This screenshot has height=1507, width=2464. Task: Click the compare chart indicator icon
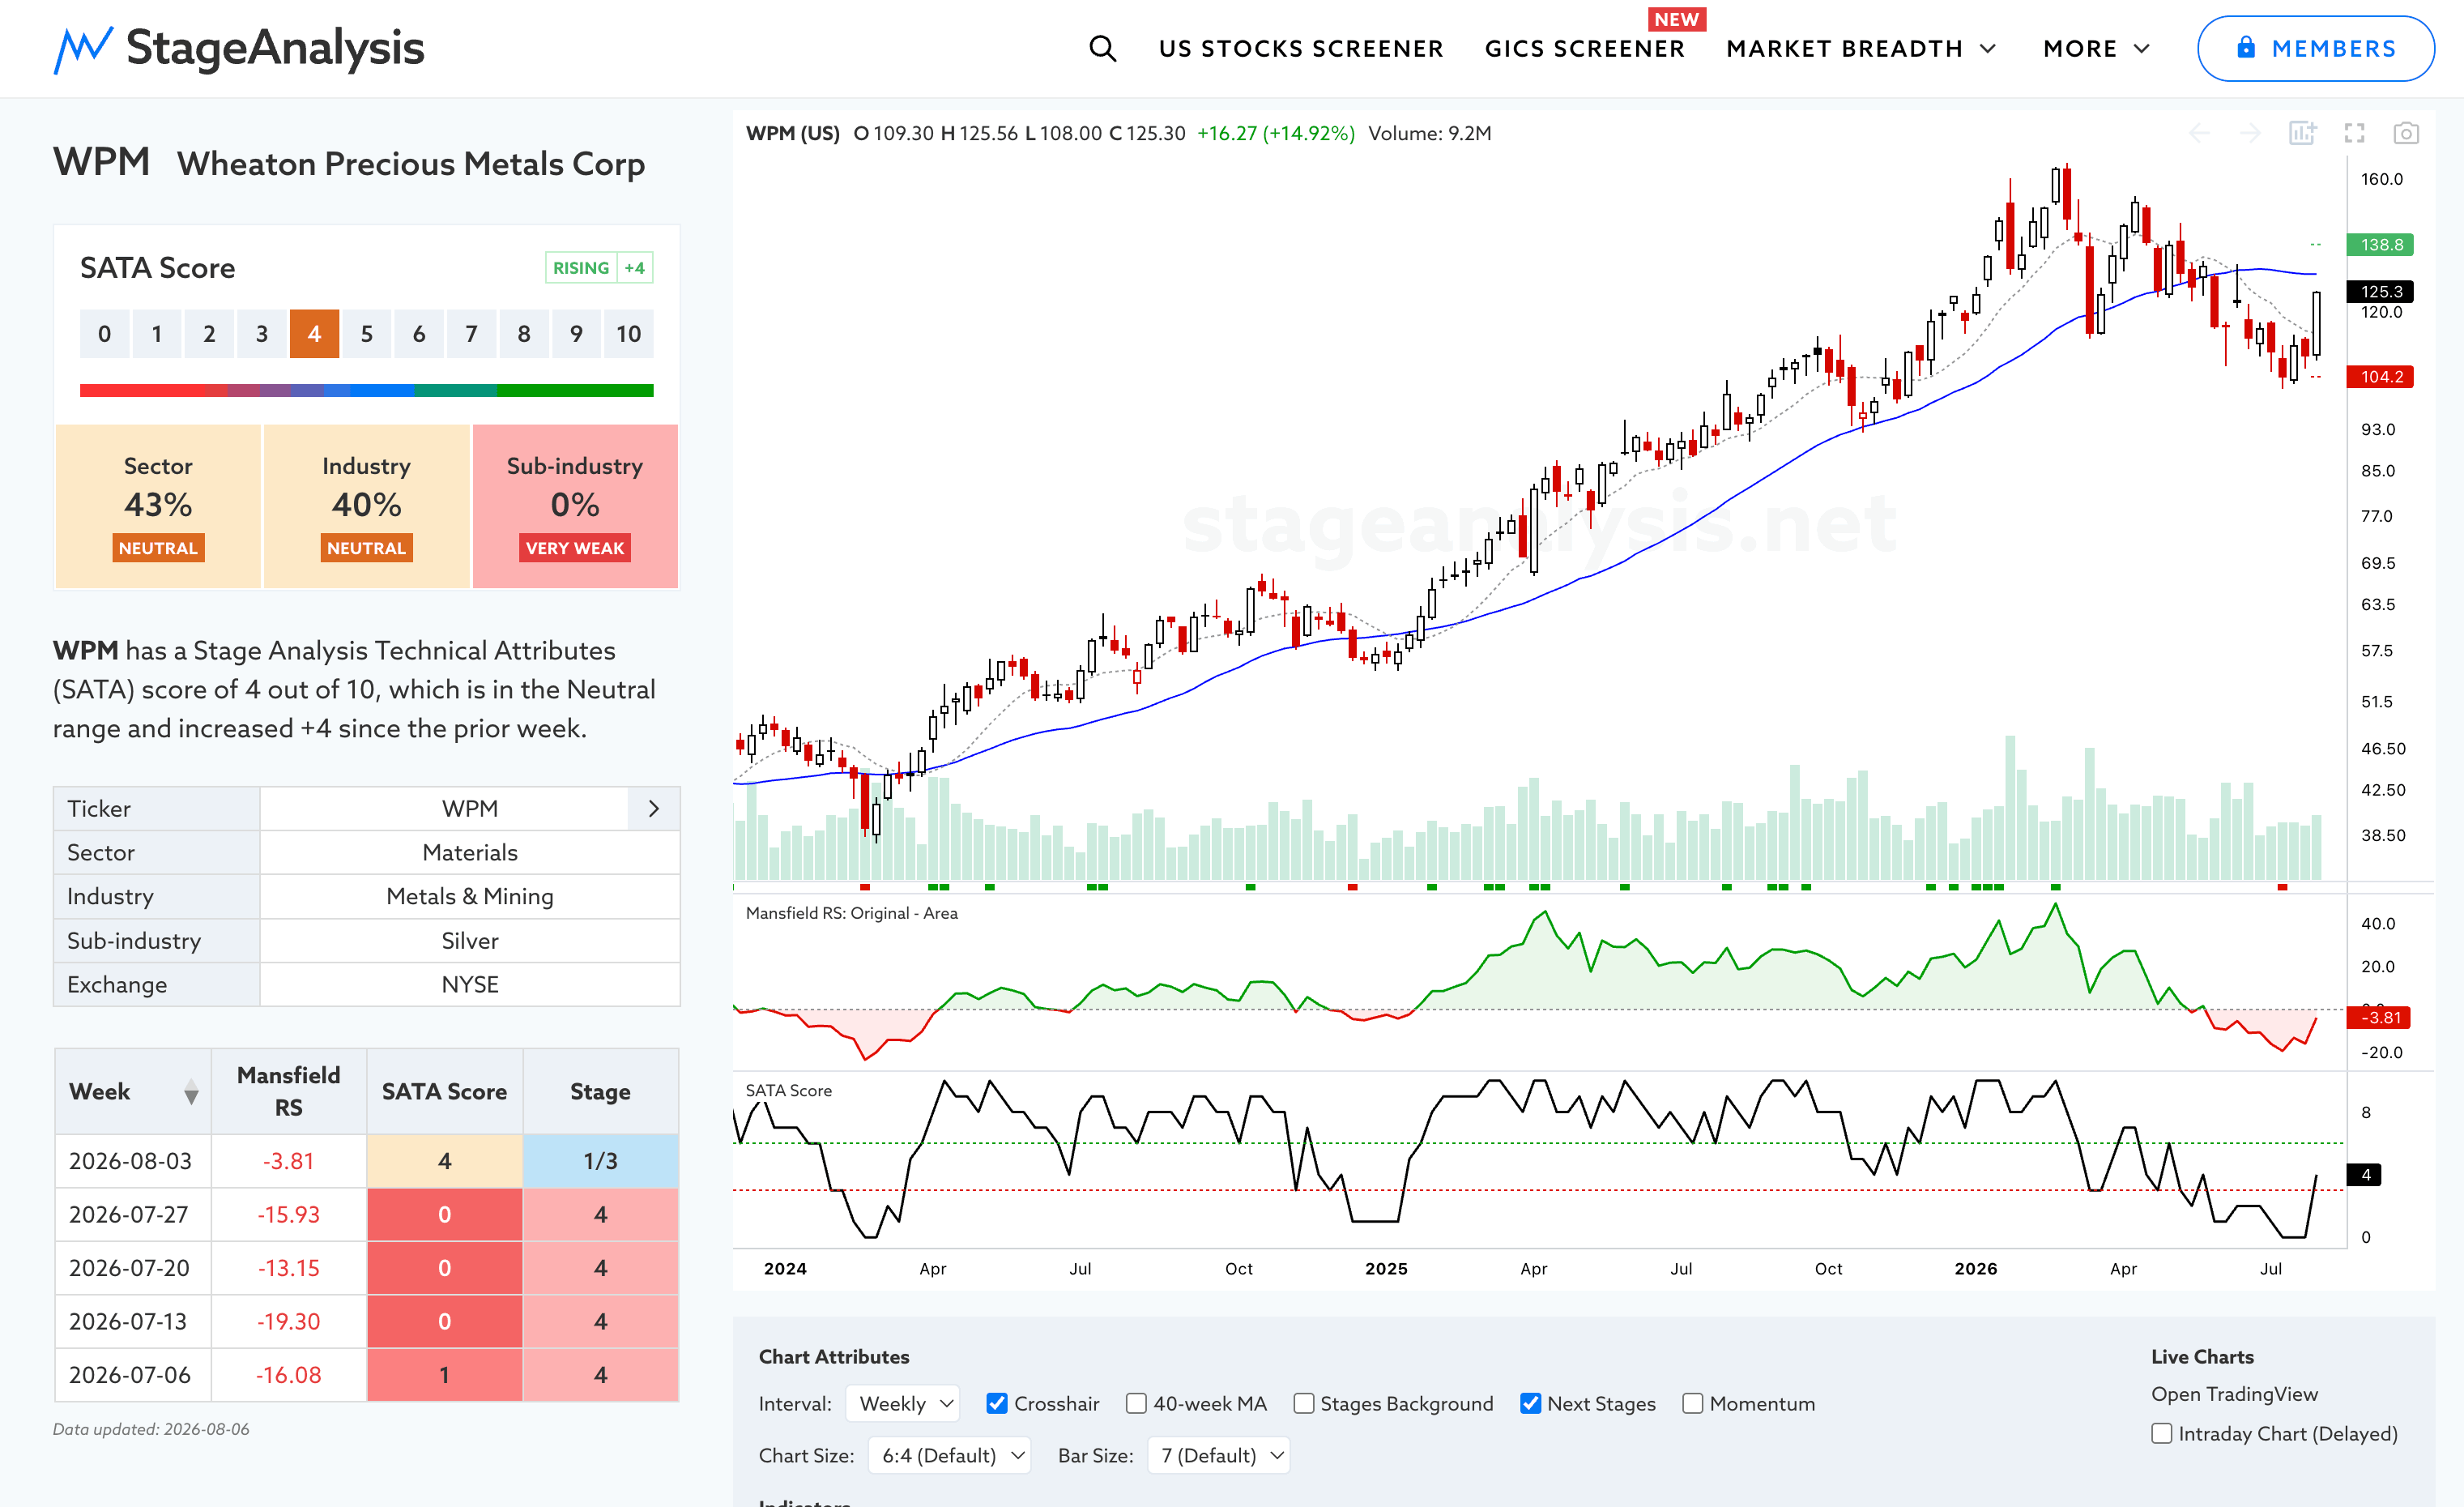(2303, 133)
